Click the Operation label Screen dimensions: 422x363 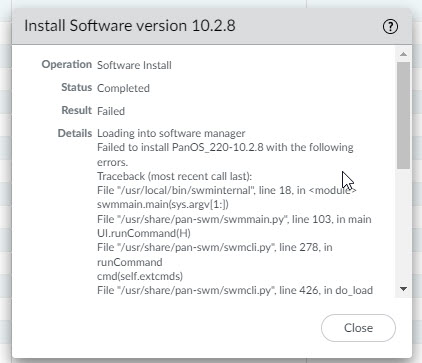click(67, 64)
